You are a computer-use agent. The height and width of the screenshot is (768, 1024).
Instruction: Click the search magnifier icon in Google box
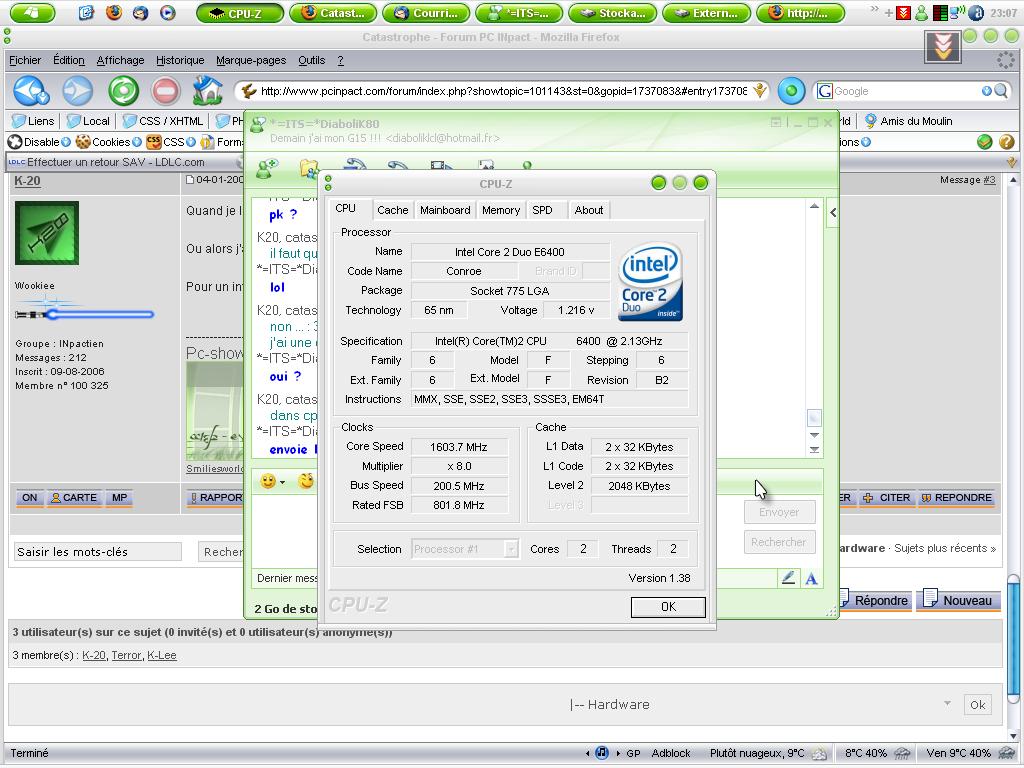point(1000,91)
